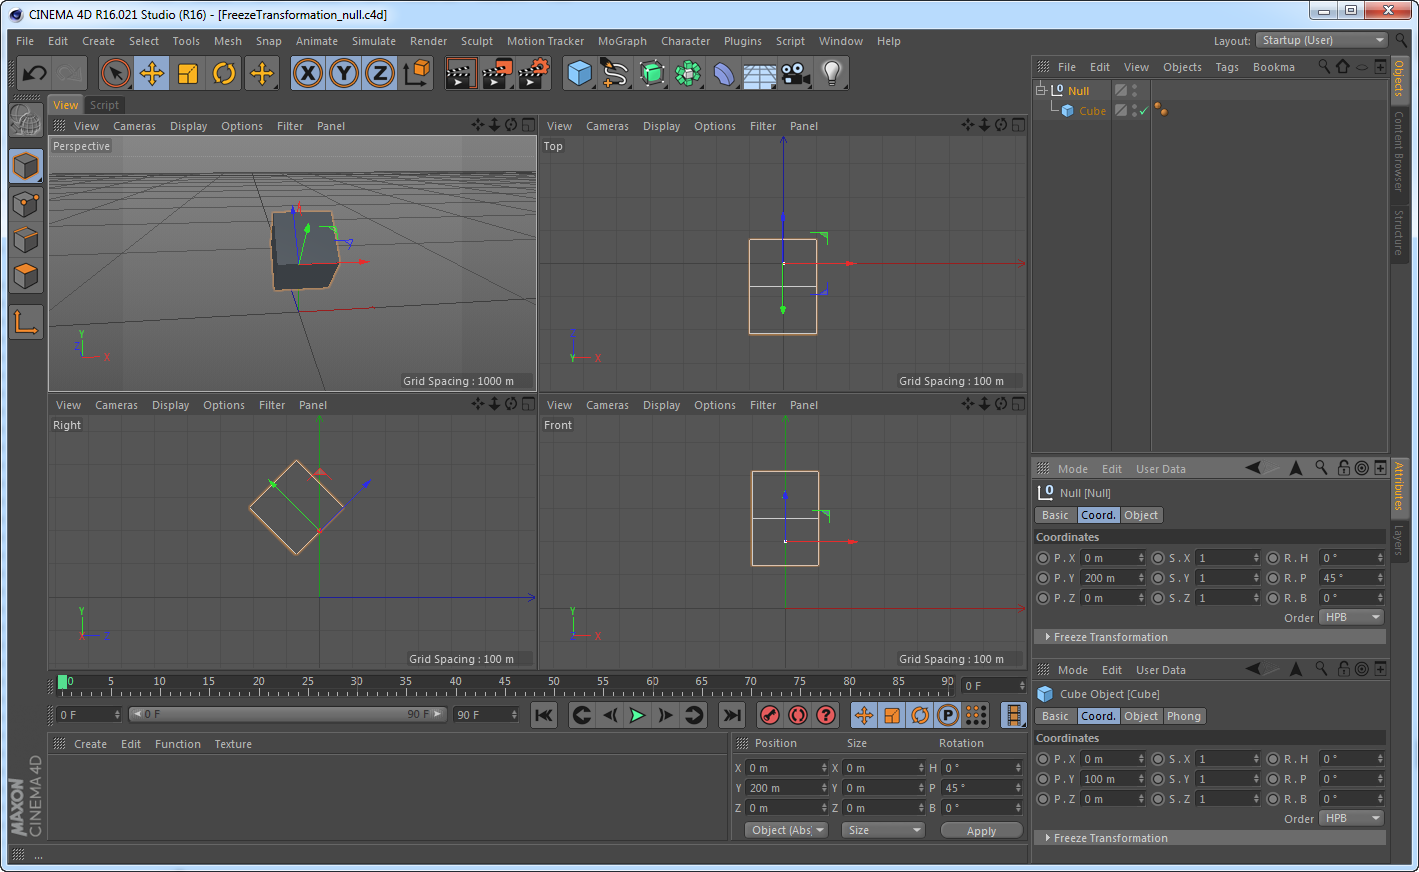
Task: Toggle Null P.X animation dot
Action: (x=1043, y=558)
